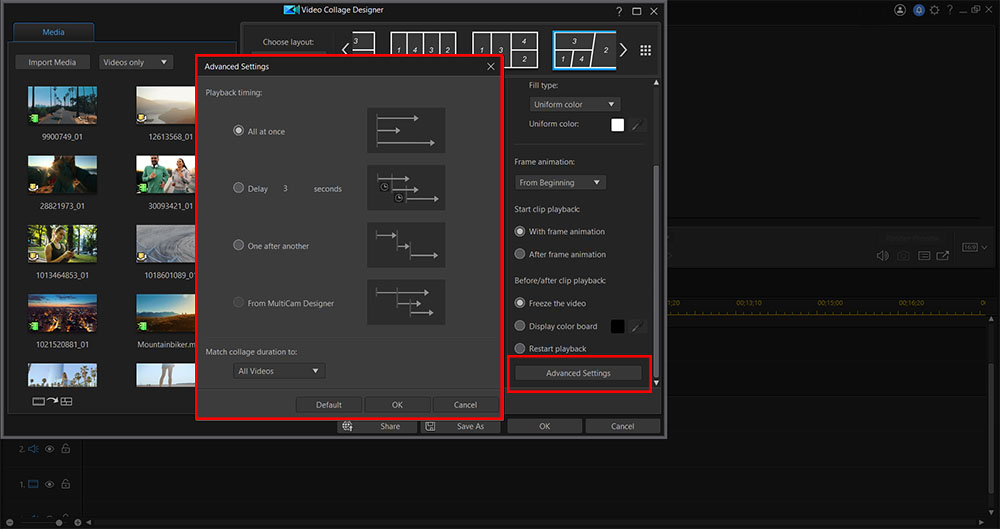Open help in Video Collage Designer title bar
This screenshot has height=529, width=1000.
coord(619,11)
